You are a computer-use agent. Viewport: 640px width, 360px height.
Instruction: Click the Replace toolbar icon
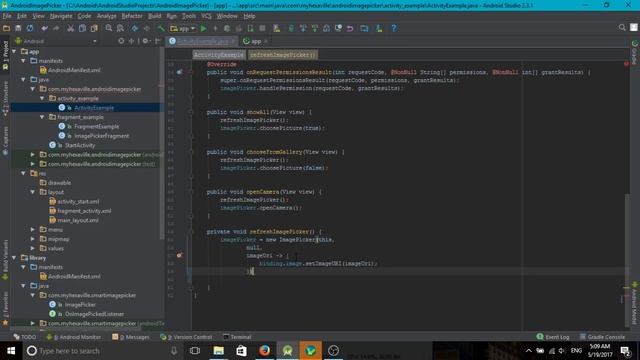[120, 28]
